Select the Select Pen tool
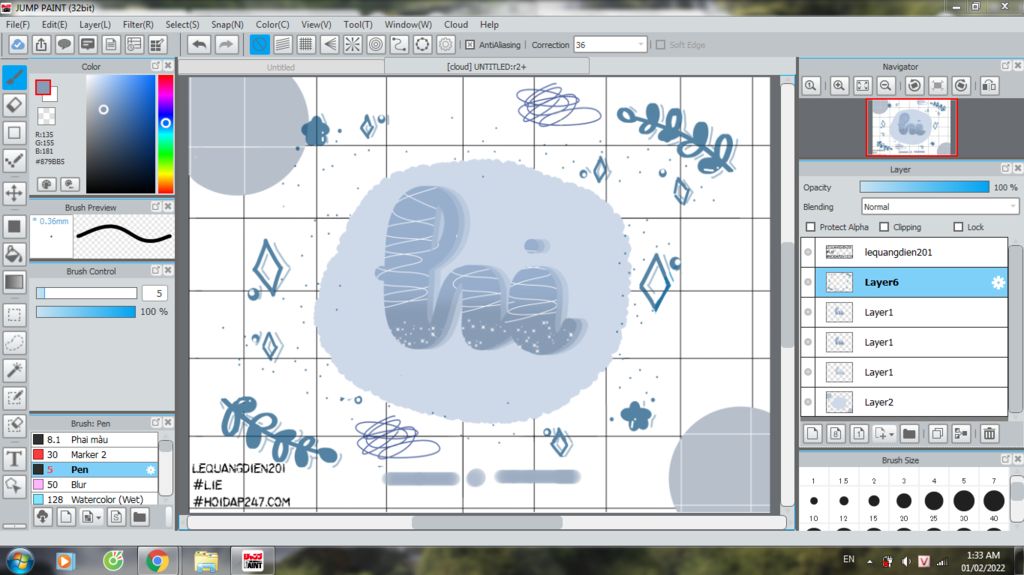 (x=14, y=397)
